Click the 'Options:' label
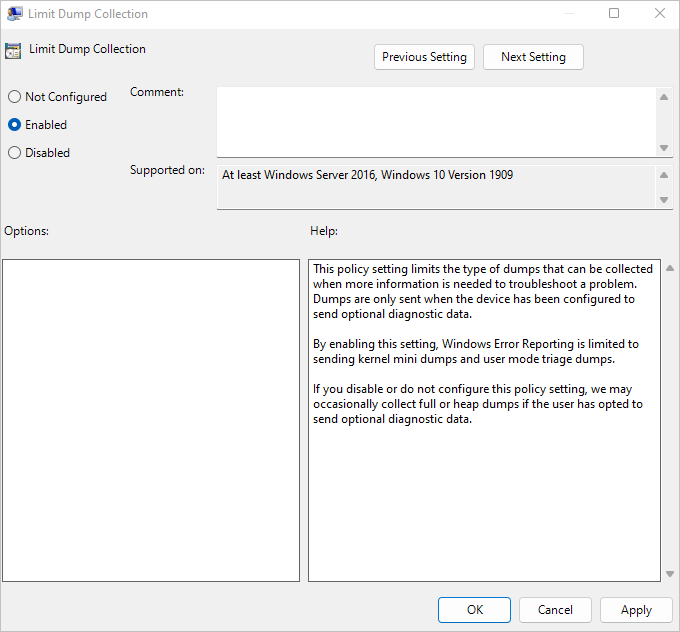Screen dimensions: 680x632 point(26,231)
